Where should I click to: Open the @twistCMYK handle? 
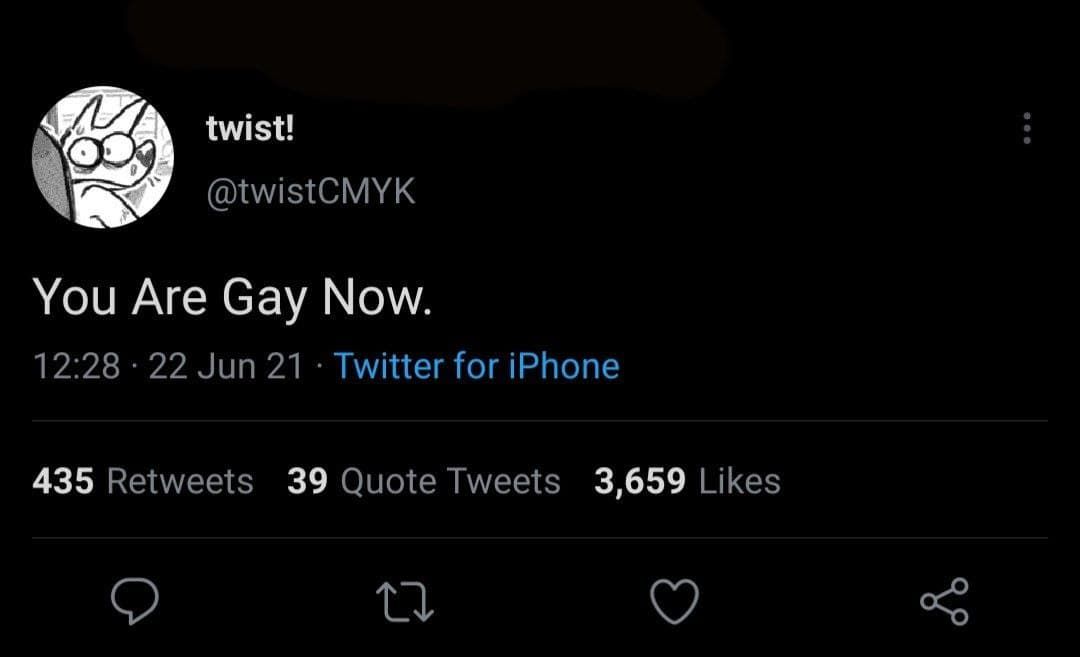(310, 190)
